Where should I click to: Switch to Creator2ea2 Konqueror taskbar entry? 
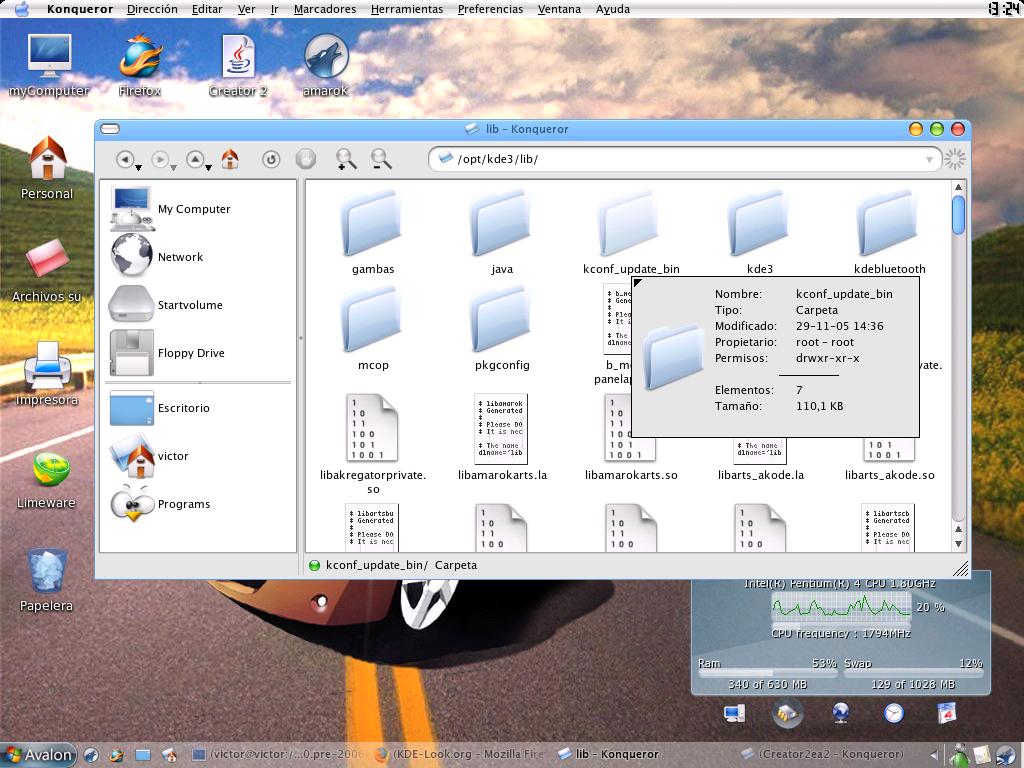tap(822, 754)
